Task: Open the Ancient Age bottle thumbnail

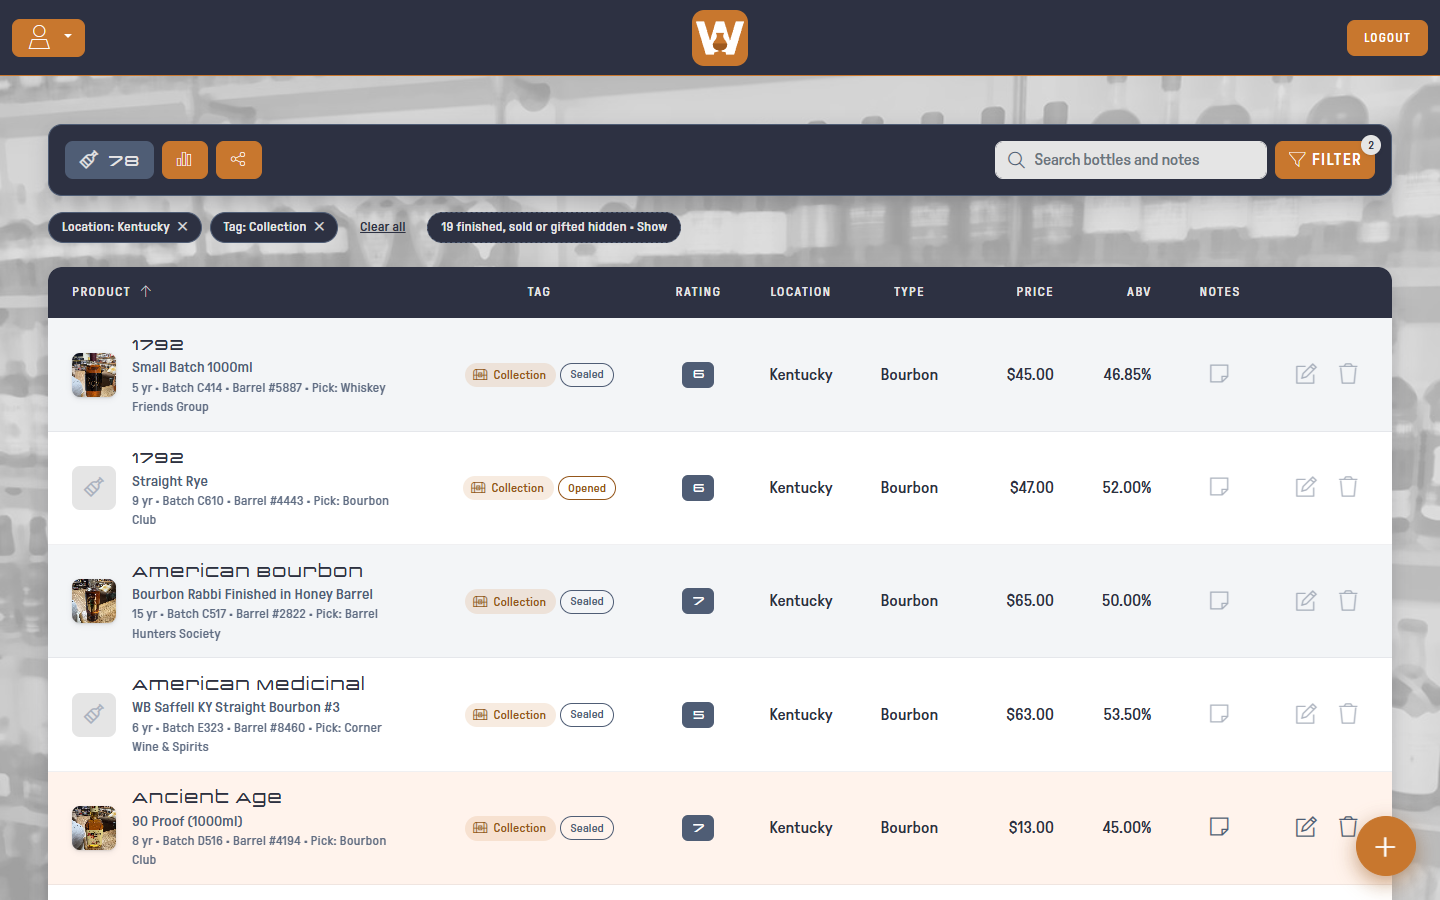Action: [x=94, y=828]
